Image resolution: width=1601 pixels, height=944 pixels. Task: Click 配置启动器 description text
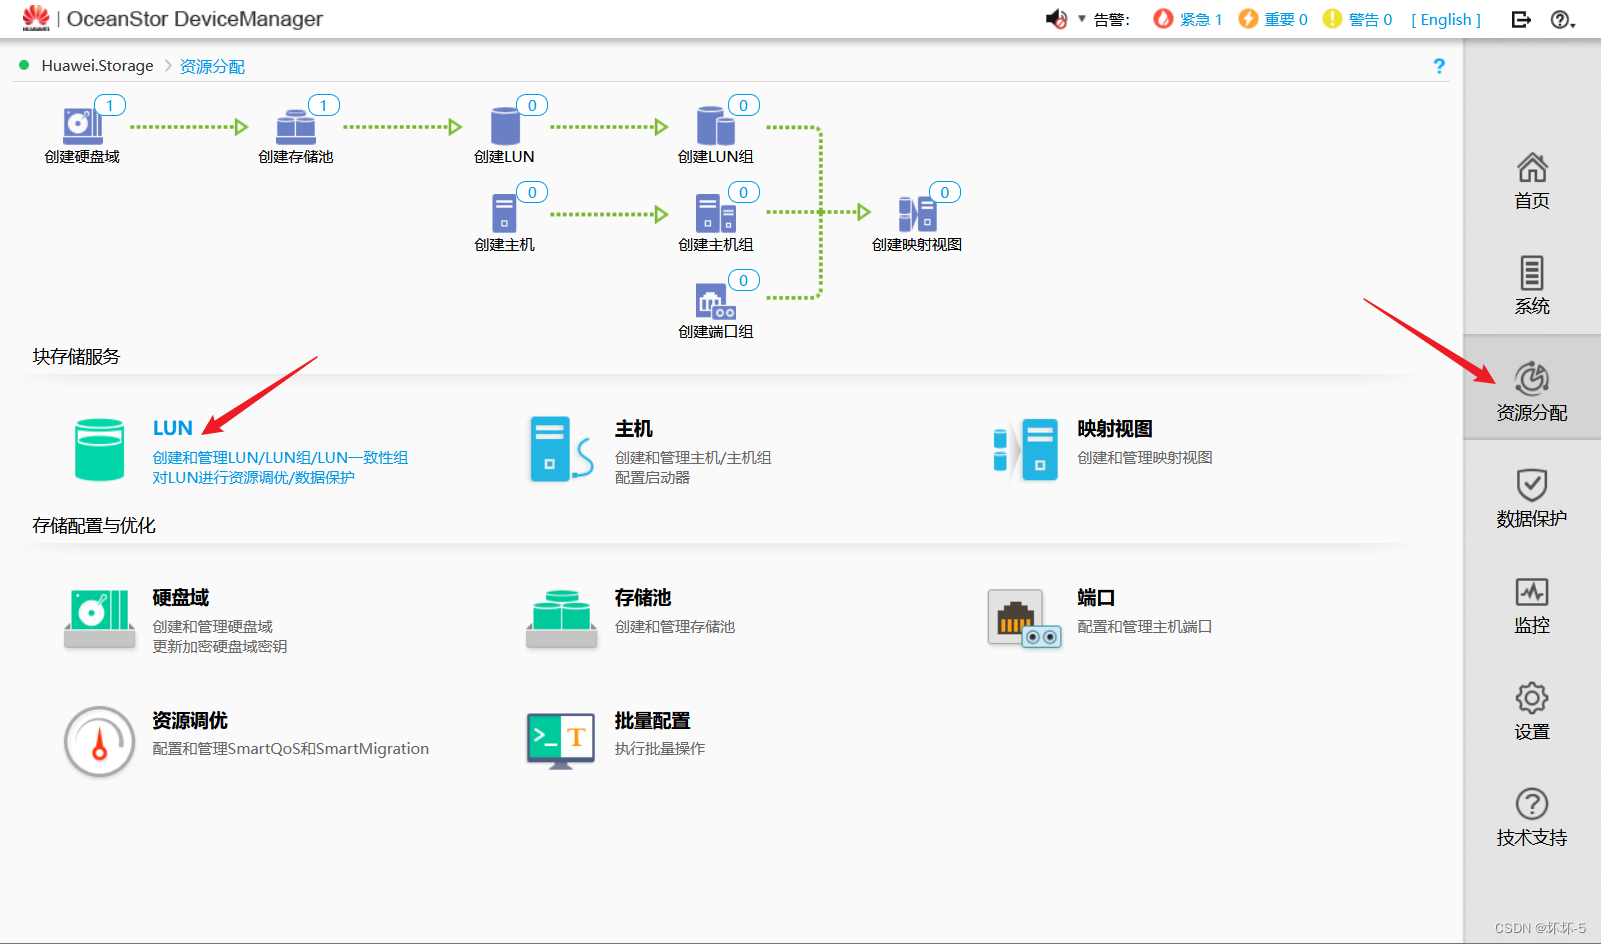pos(652,478)
